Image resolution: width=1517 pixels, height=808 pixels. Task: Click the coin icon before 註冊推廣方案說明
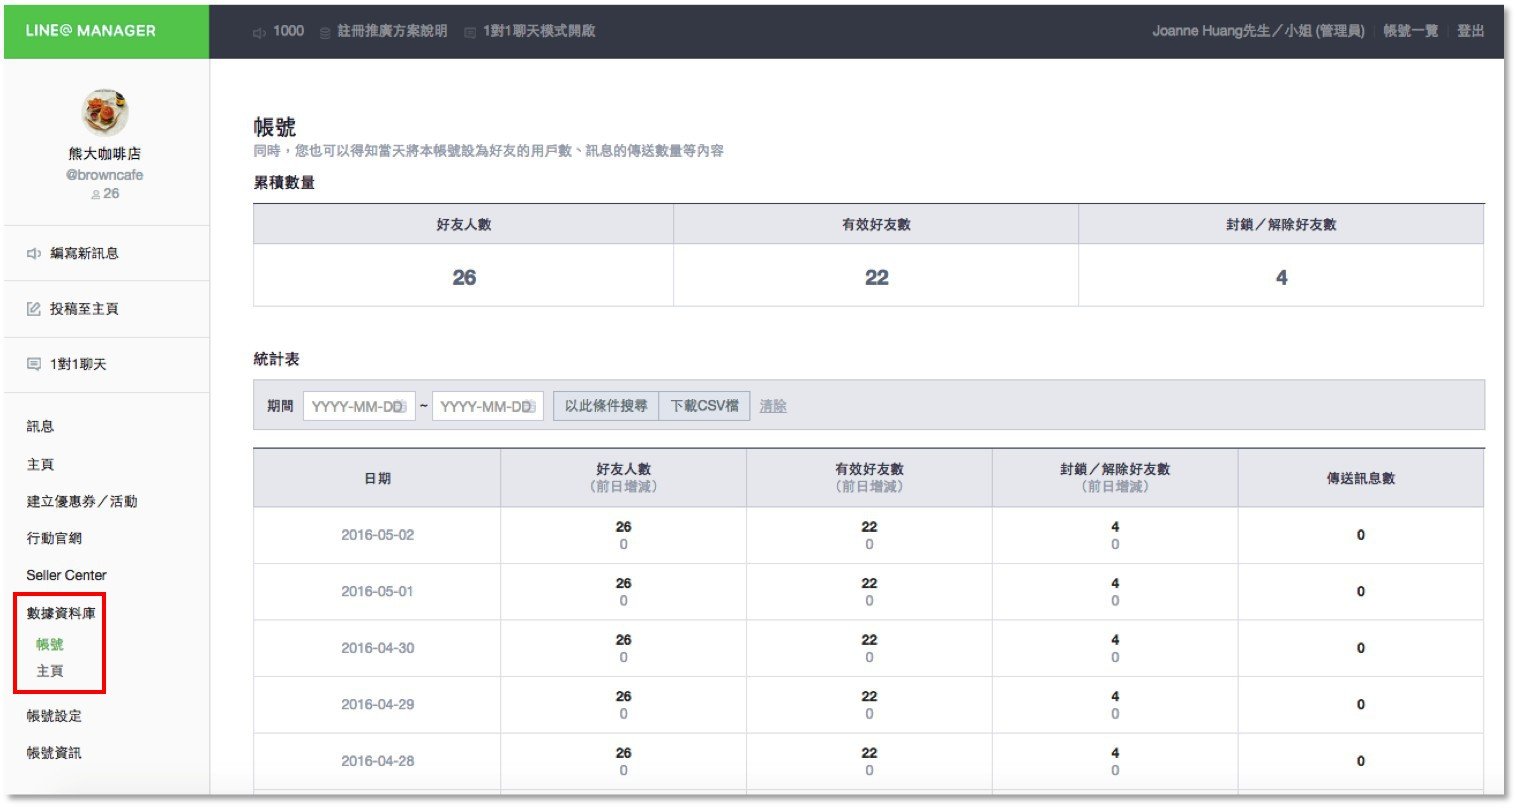[x=325, y=32]
